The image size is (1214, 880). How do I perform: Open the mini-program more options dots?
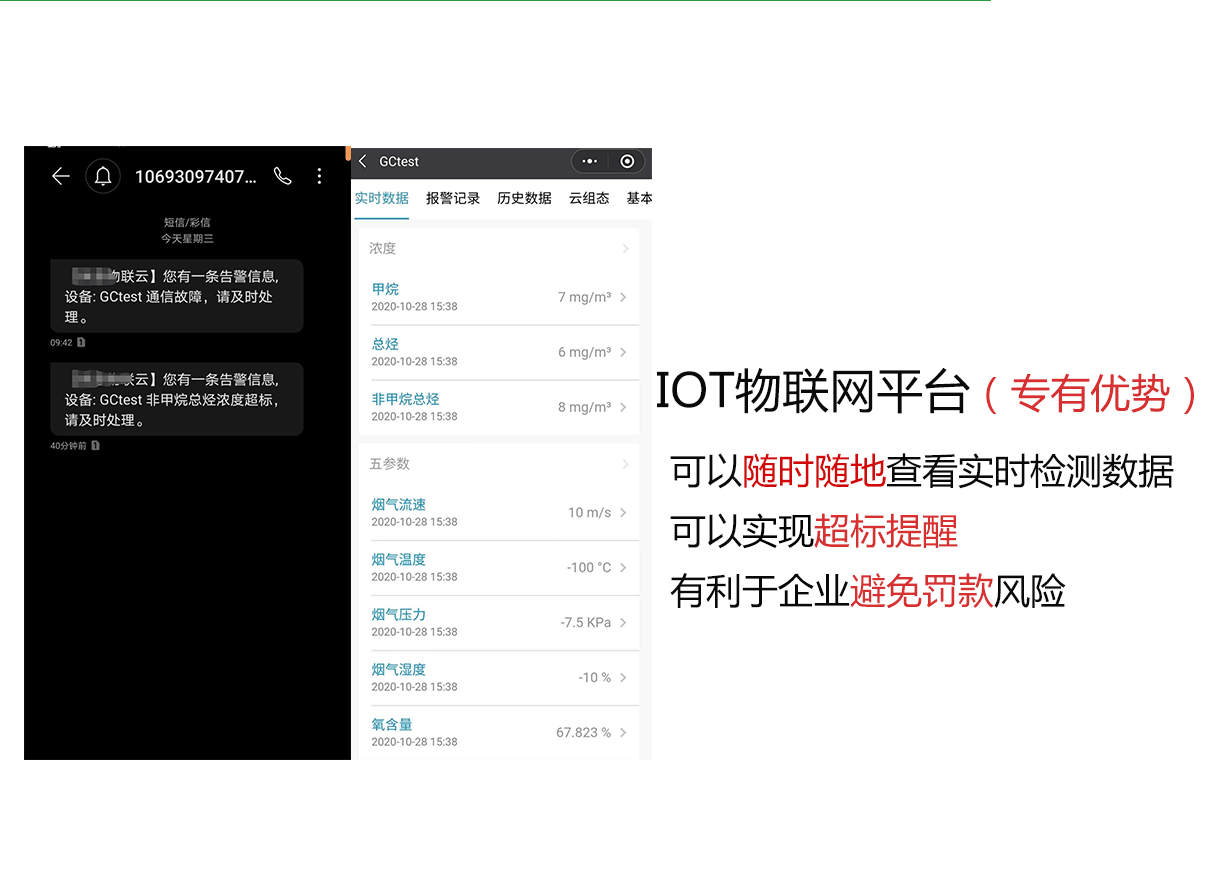590,161
